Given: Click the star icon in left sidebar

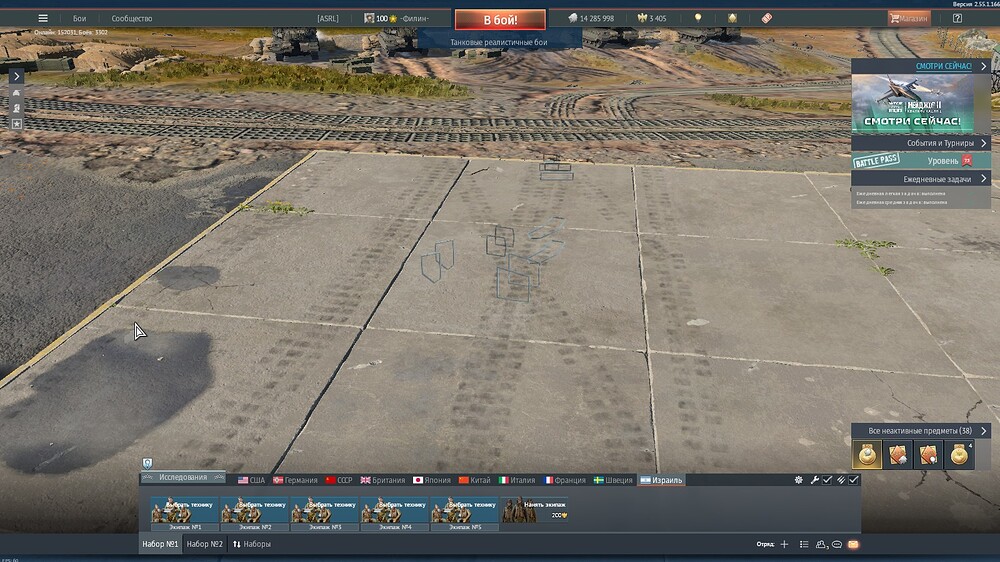Looking at the screenshot, I should 17,124.
